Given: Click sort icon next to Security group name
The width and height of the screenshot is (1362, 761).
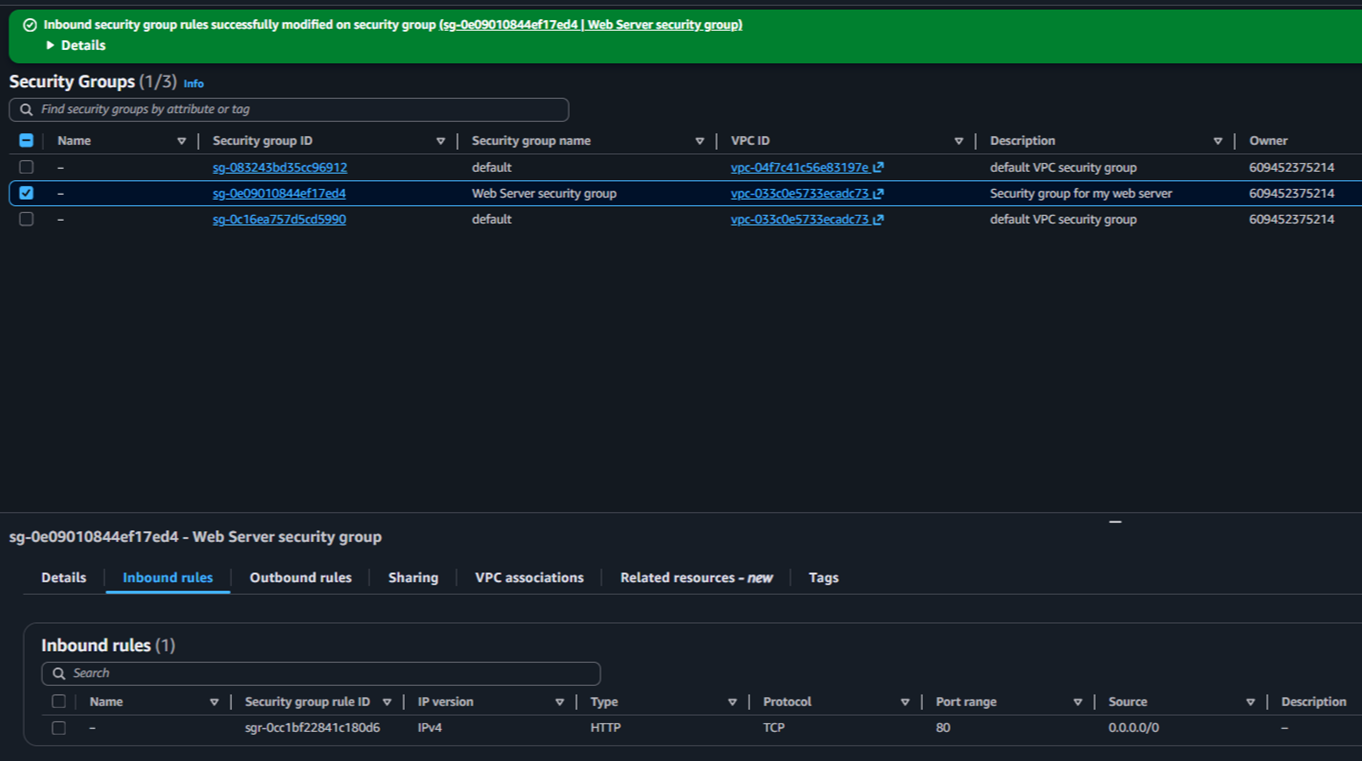Looking at the screenshot, I should [x=699, y=141].
